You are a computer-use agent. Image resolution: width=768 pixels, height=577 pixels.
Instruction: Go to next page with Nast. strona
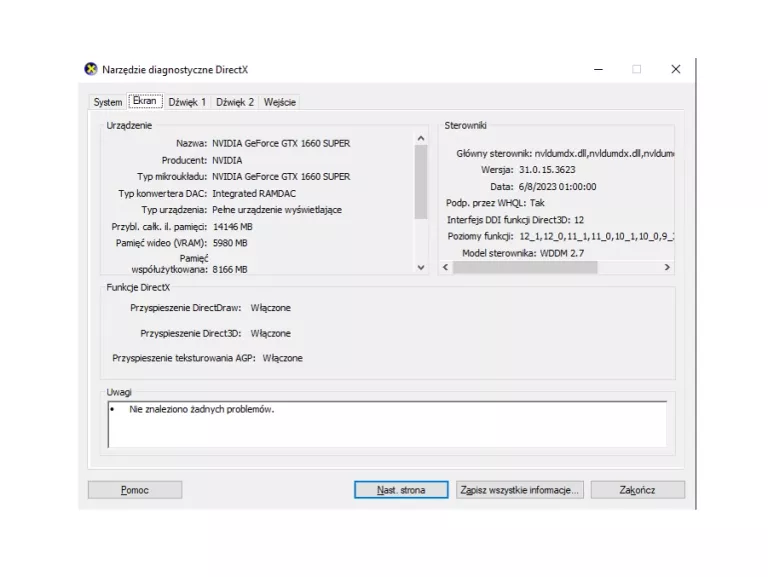400,490
